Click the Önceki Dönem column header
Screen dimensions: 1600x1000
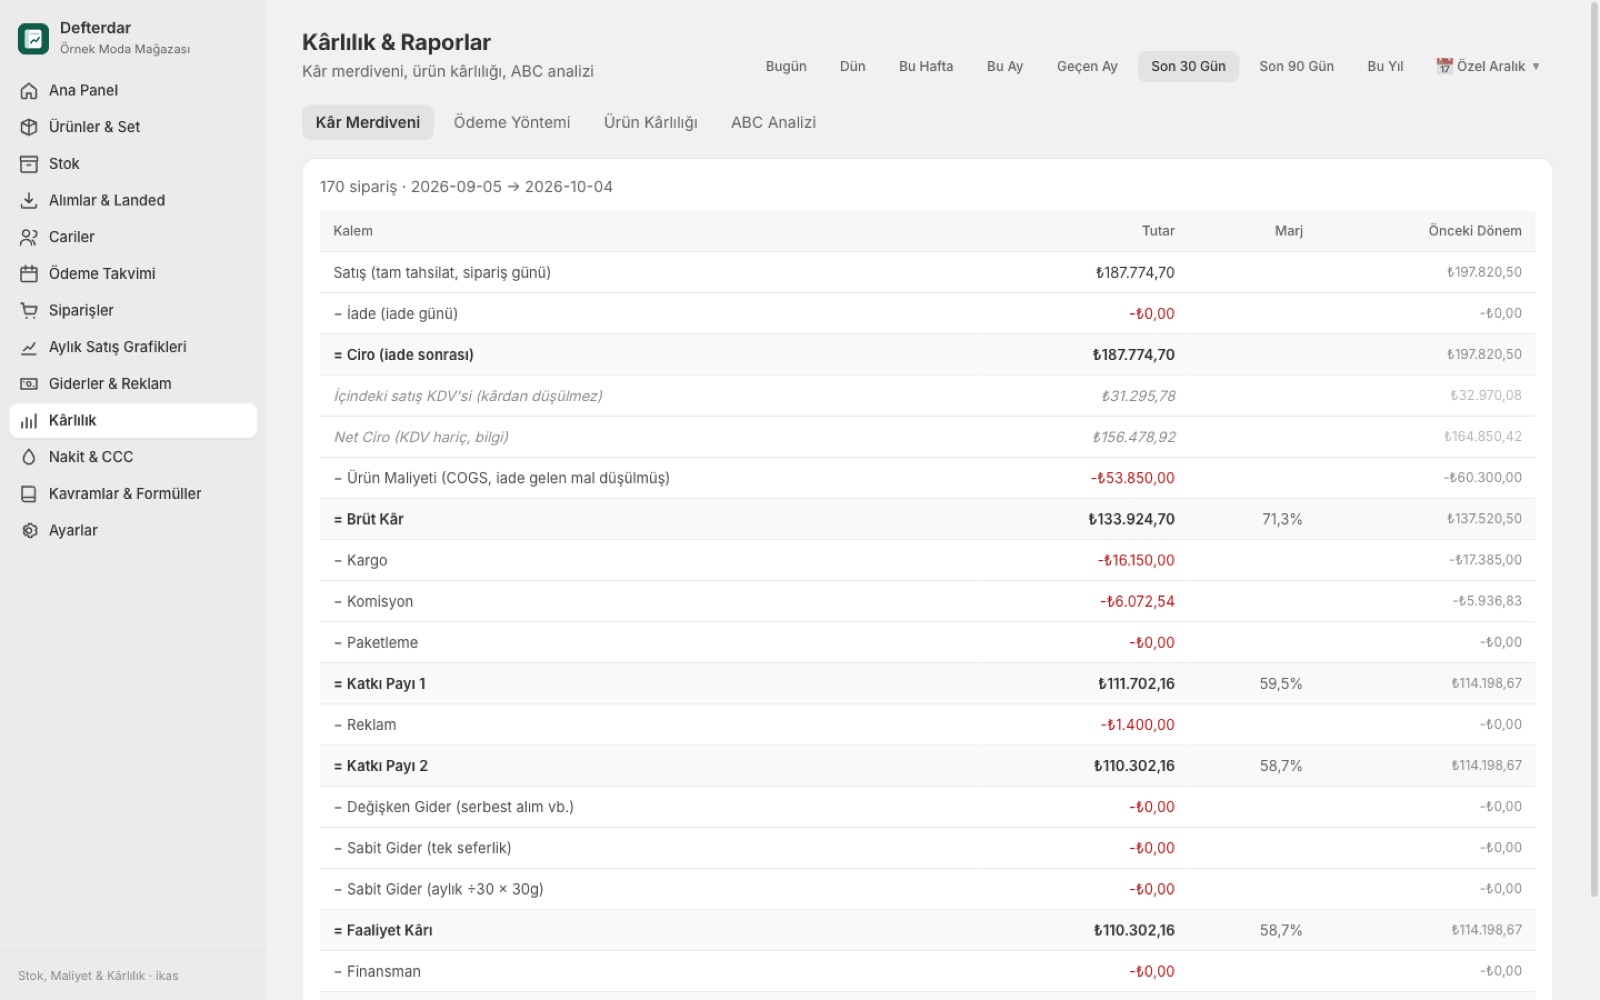1475,231
